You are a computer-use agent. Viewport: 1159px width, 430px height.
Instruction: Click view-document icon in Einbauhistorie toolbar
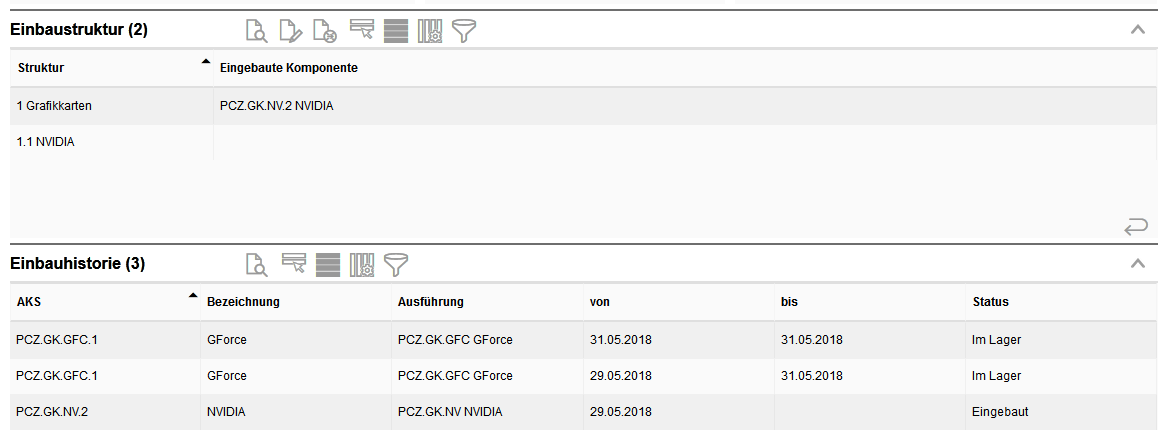coord(257,265)
